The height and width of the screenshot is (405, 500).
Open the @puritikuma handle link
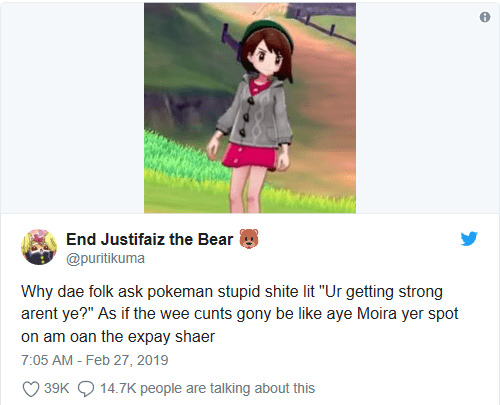tap(105, 258)
